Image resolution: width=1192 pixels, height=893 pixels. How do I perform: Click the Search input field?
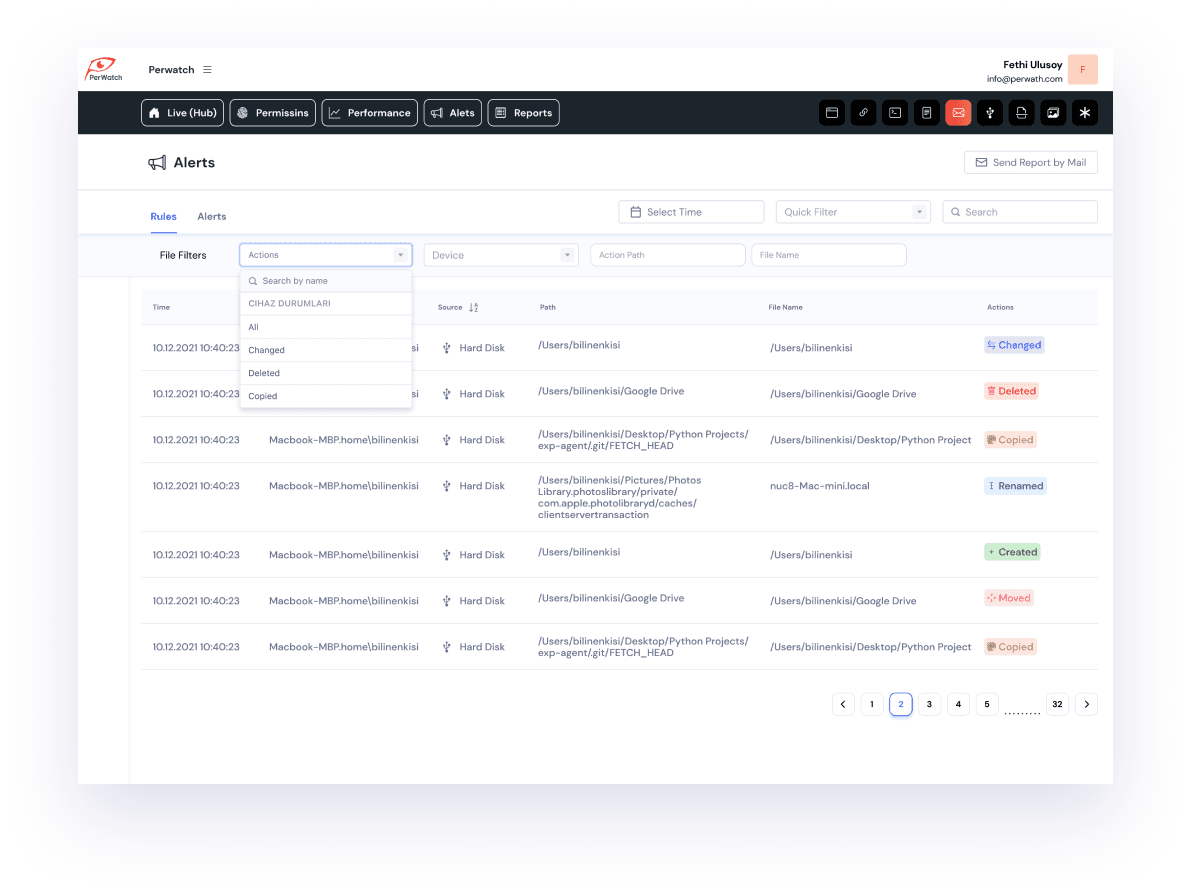[1019, 211]
